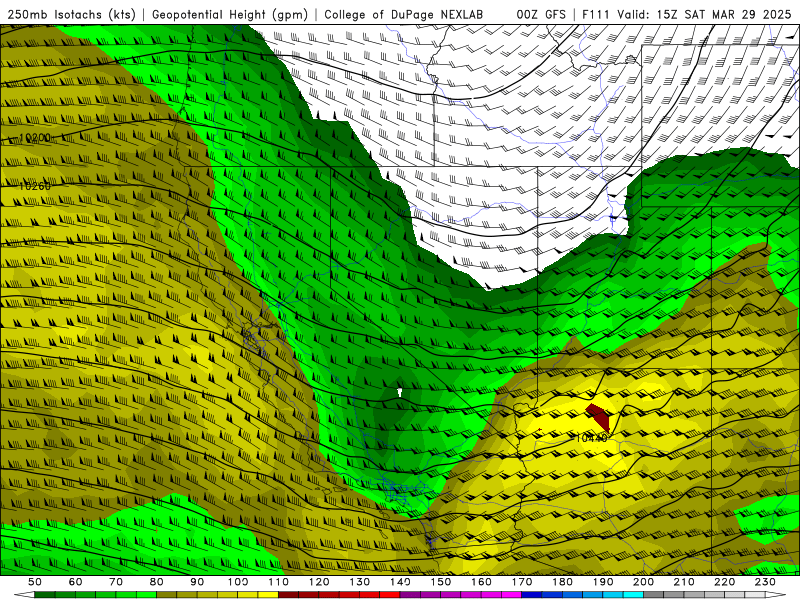
Task: Click the color scale label 190
Action: click(x=603, y=582)
